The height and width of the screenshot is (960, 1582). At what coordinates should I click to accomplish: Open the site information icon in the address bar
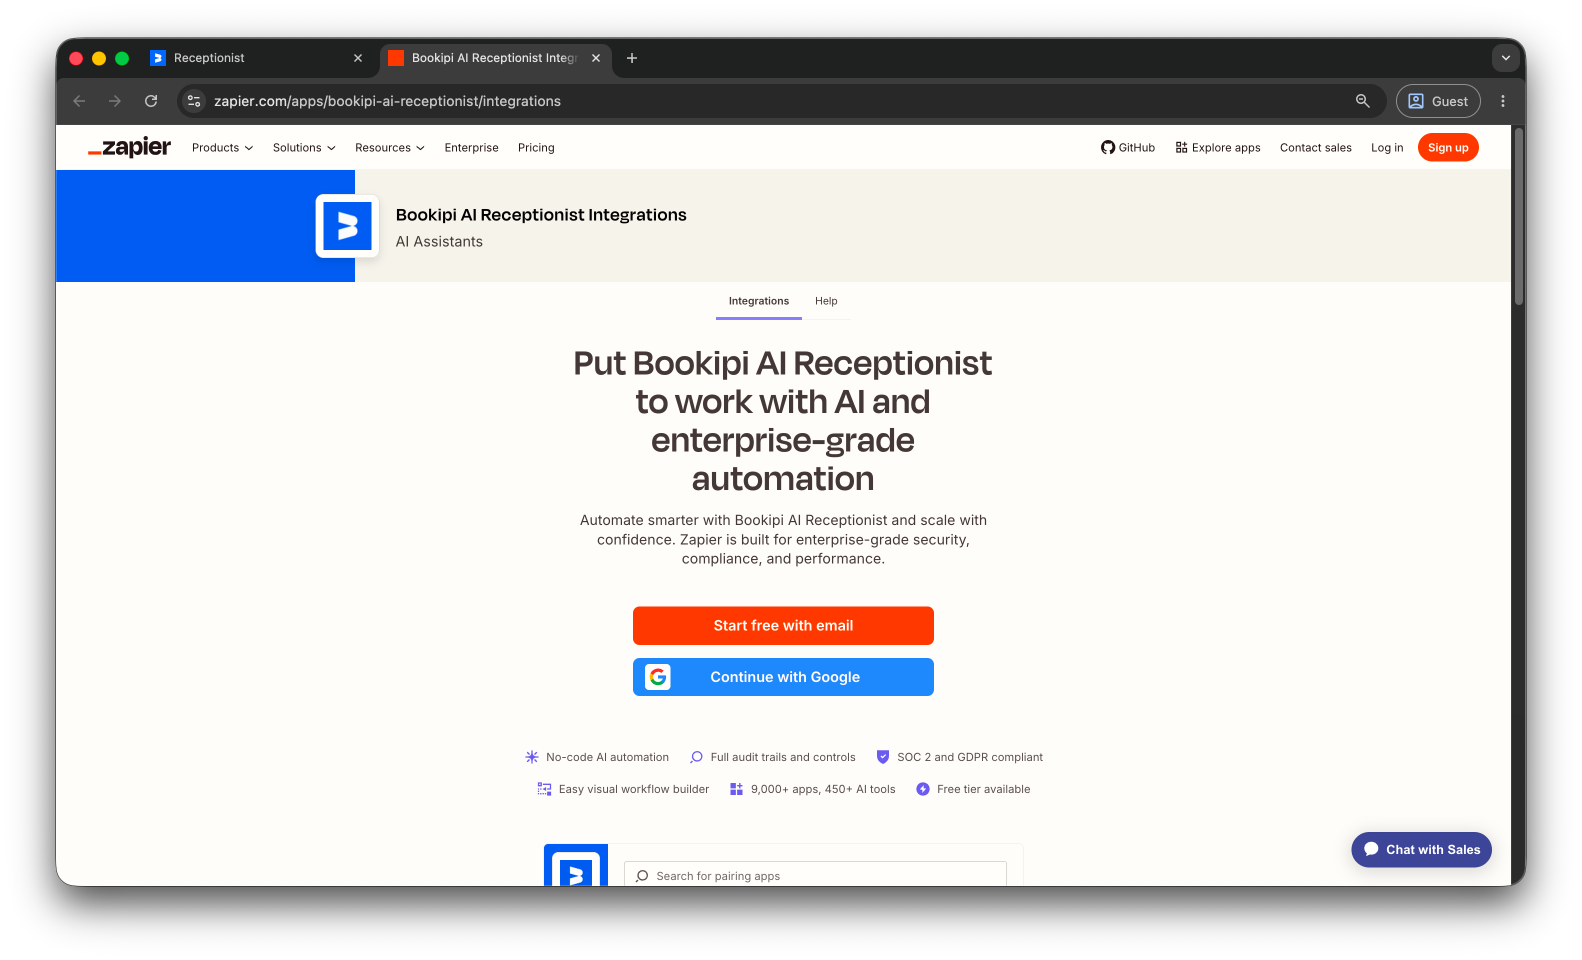pos(195,101)
